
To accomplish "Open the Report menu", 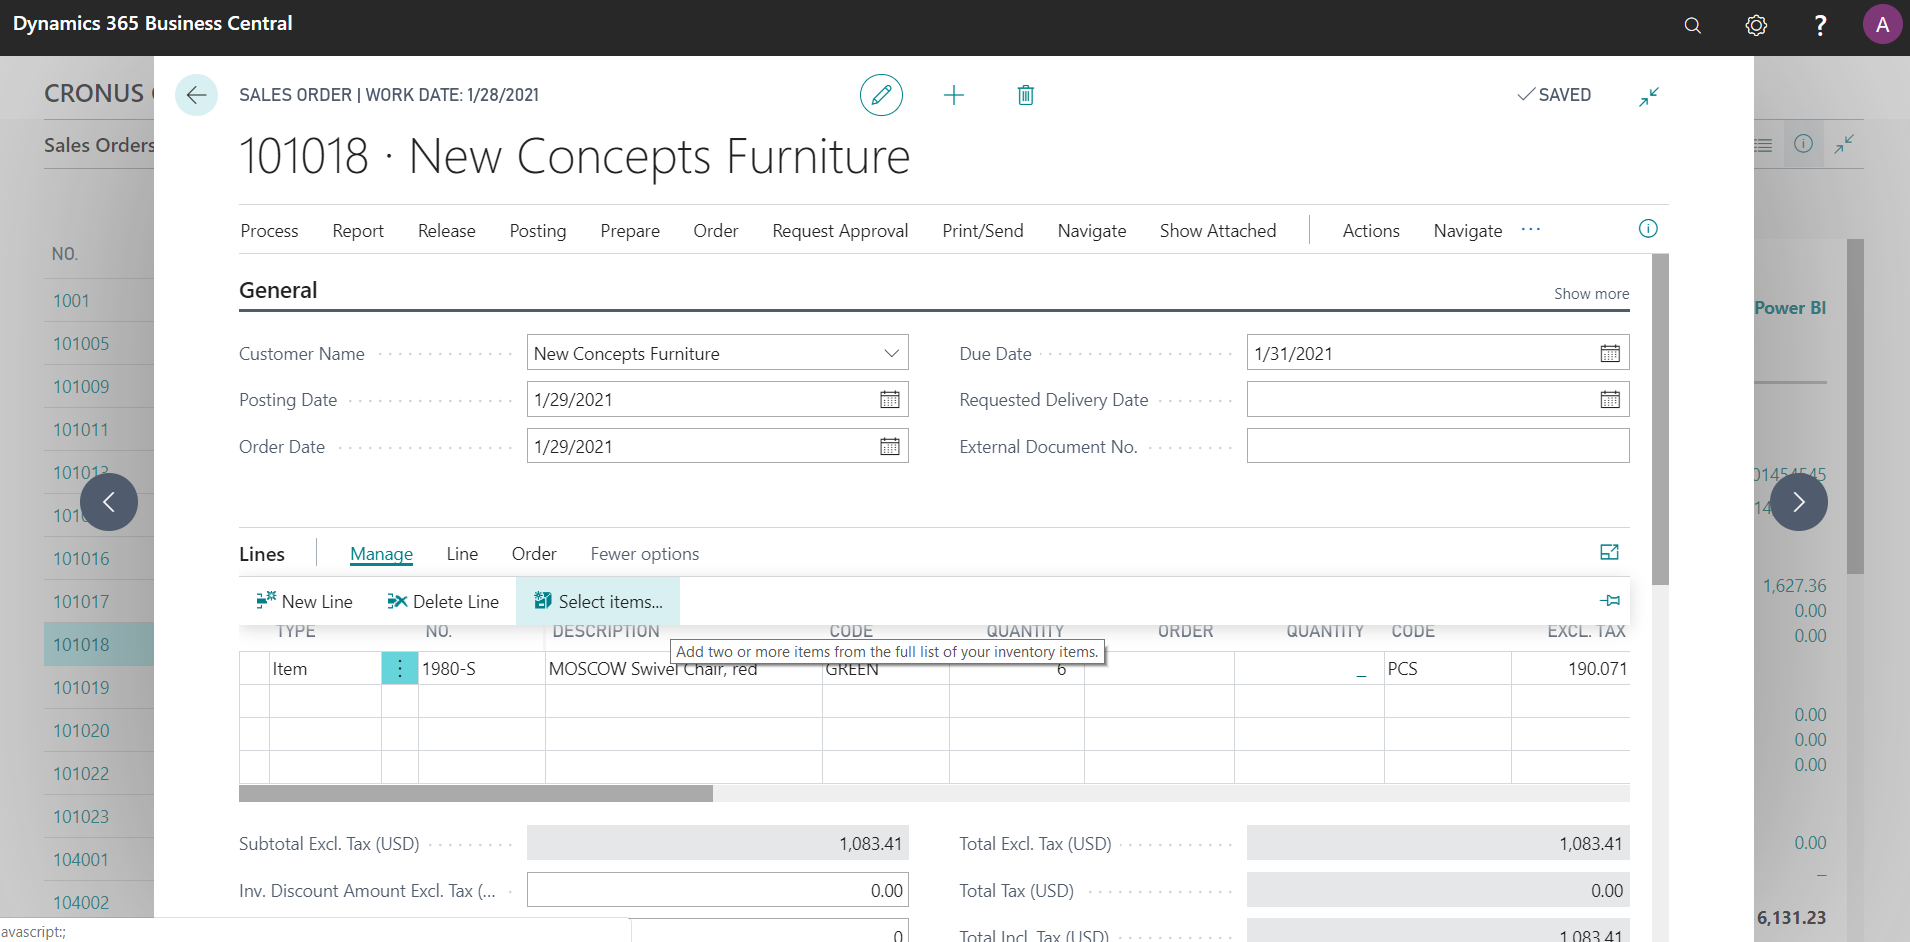I will click(x=358, y=231).
